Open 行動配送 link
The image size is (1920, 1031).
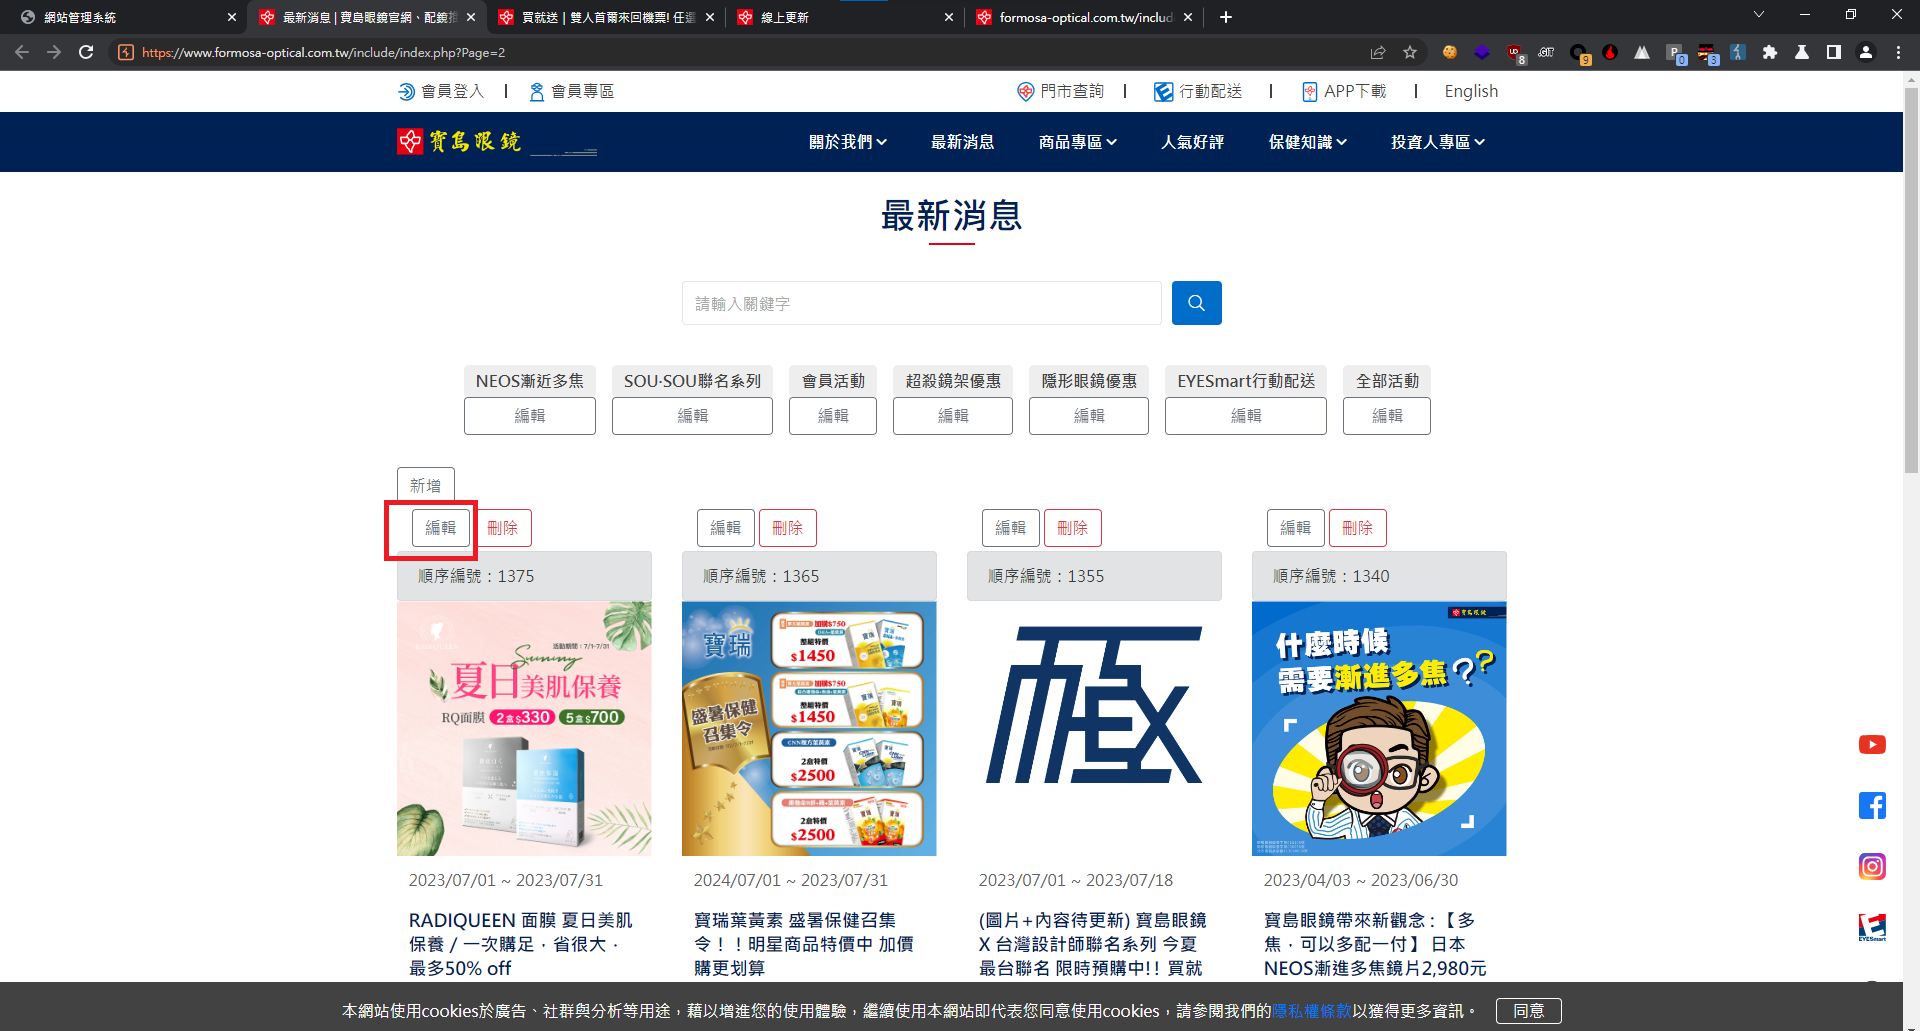(1198, 91)
